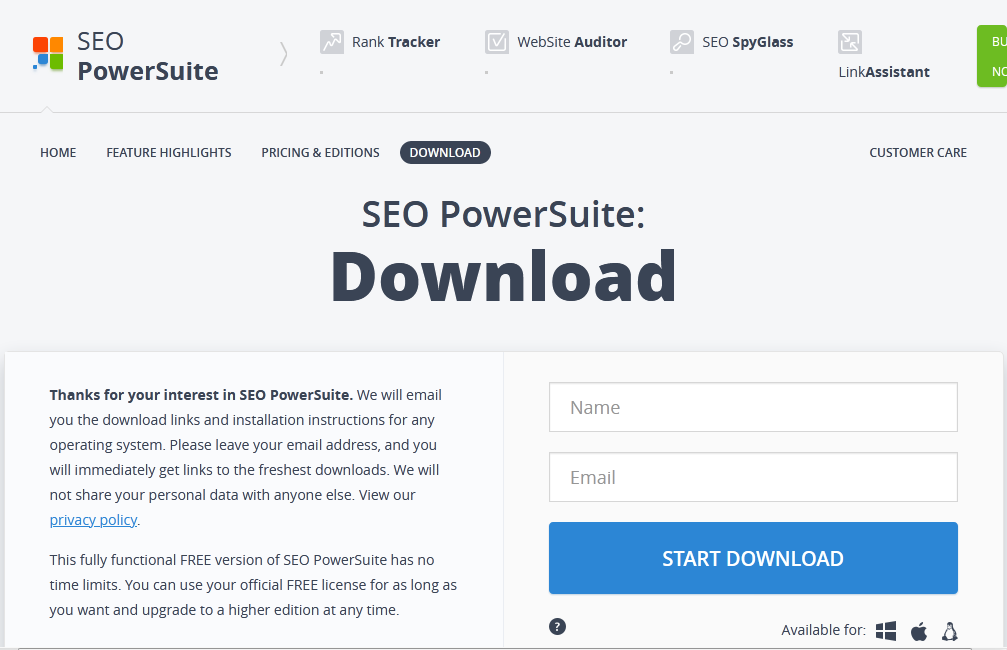This screenshot has width=1007, height=650.
Task: Click the Apple macOS platform icon
Action: coord(919,631)
